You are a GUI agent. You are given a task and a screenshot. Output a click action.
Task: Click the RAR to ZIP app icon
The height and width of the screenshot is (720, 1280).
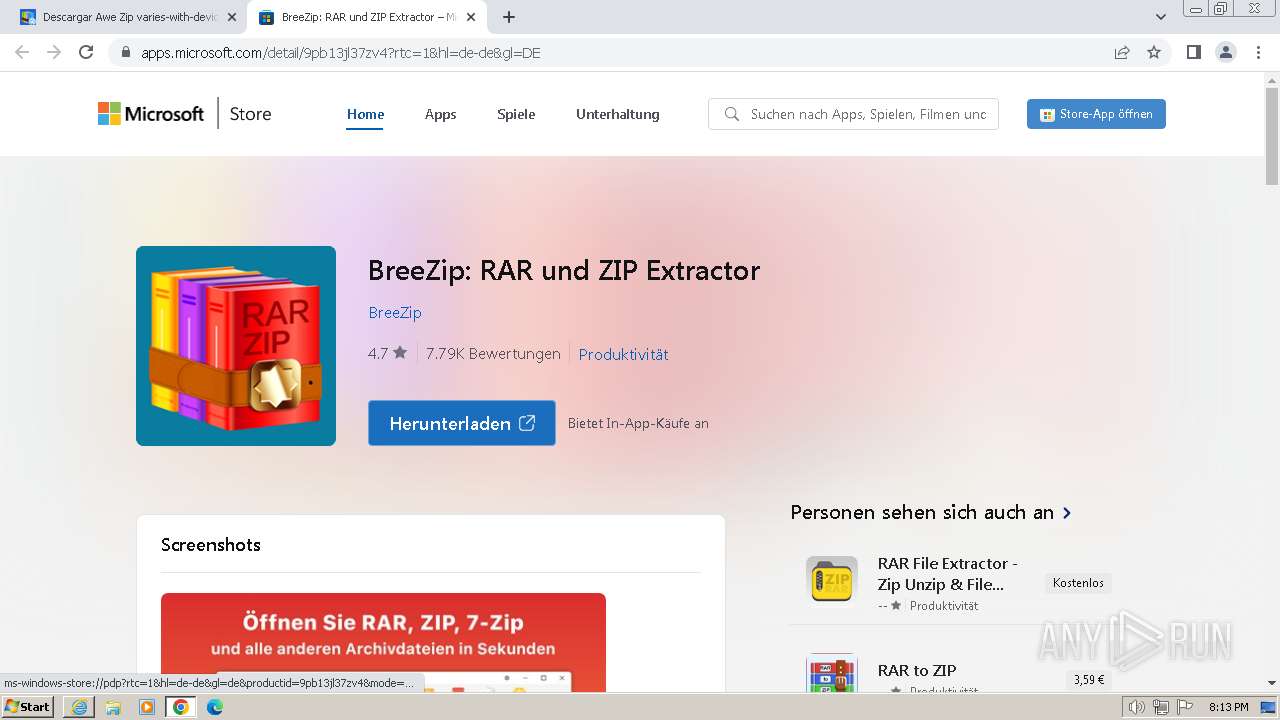click(x=832, y=673)
